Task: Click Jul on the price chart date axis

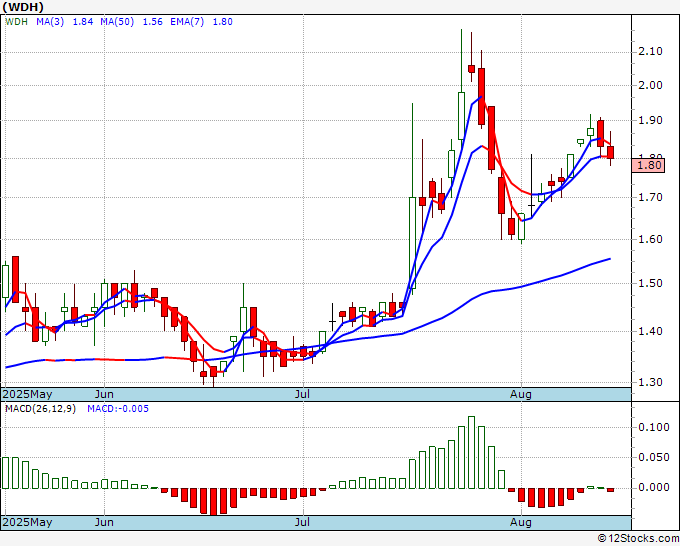Action: click(302, 394)
